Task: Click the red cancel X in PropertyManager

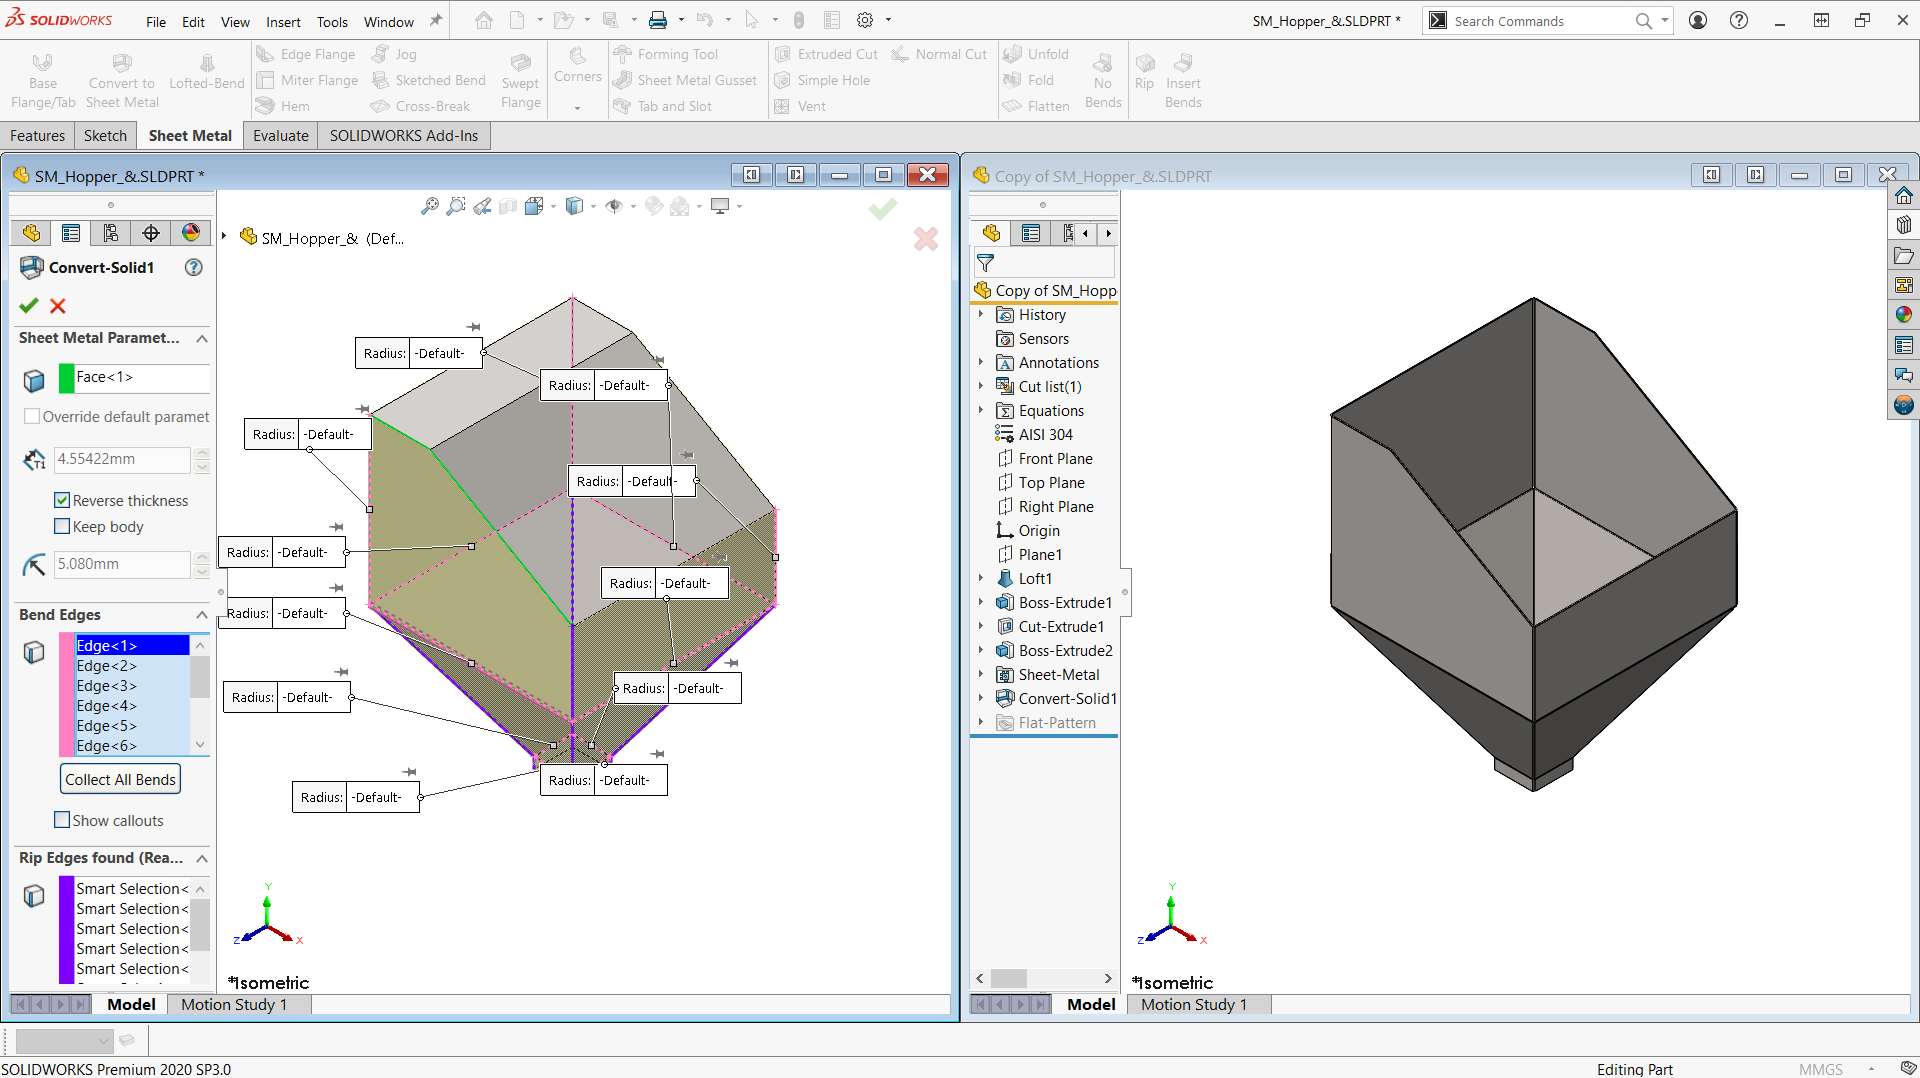Action: click(x=58, y=306)
